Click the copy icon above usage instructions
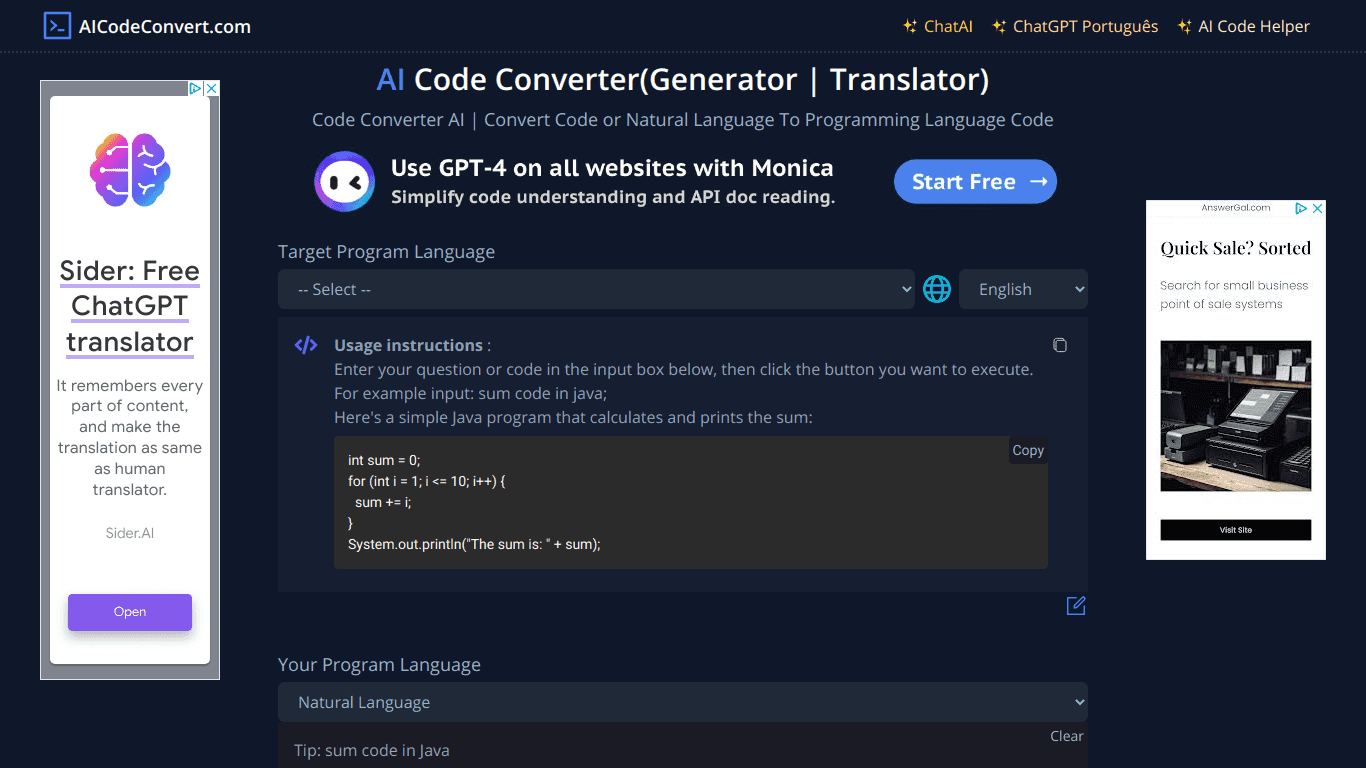This screenshot has height=768, width=1366. click(x=1060, y=344)
